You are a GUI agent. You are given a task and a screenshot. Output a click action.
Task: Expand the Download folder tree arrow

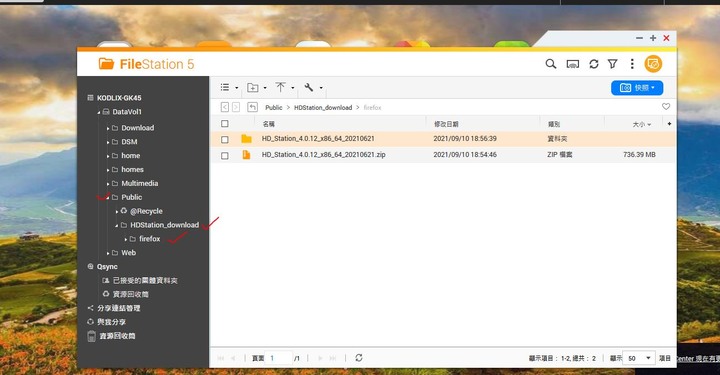(108, 129)
